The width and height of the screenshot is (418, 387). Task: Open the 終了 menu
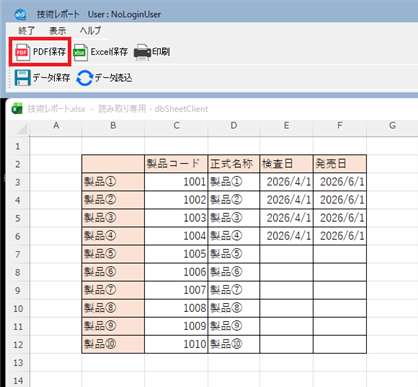click(x=26, y=31)
